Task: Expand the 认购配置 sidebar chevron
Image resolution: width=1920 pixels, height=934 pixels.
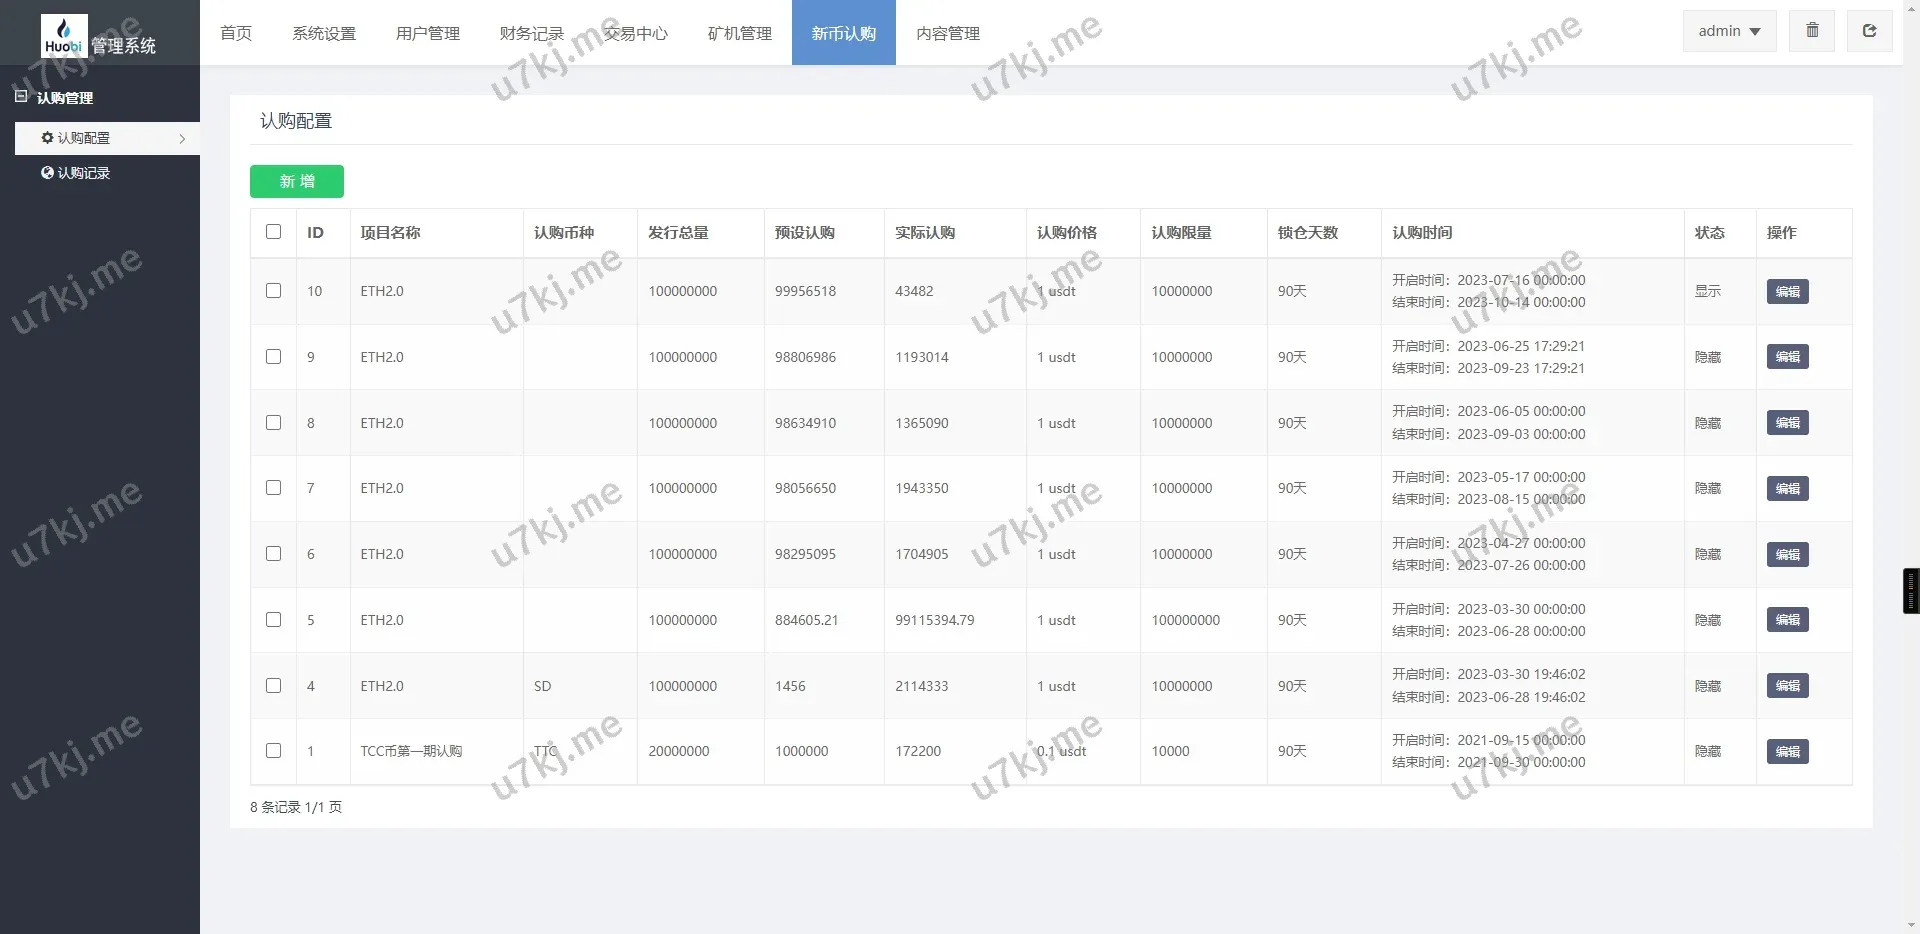Action: (x=182, y=138)
